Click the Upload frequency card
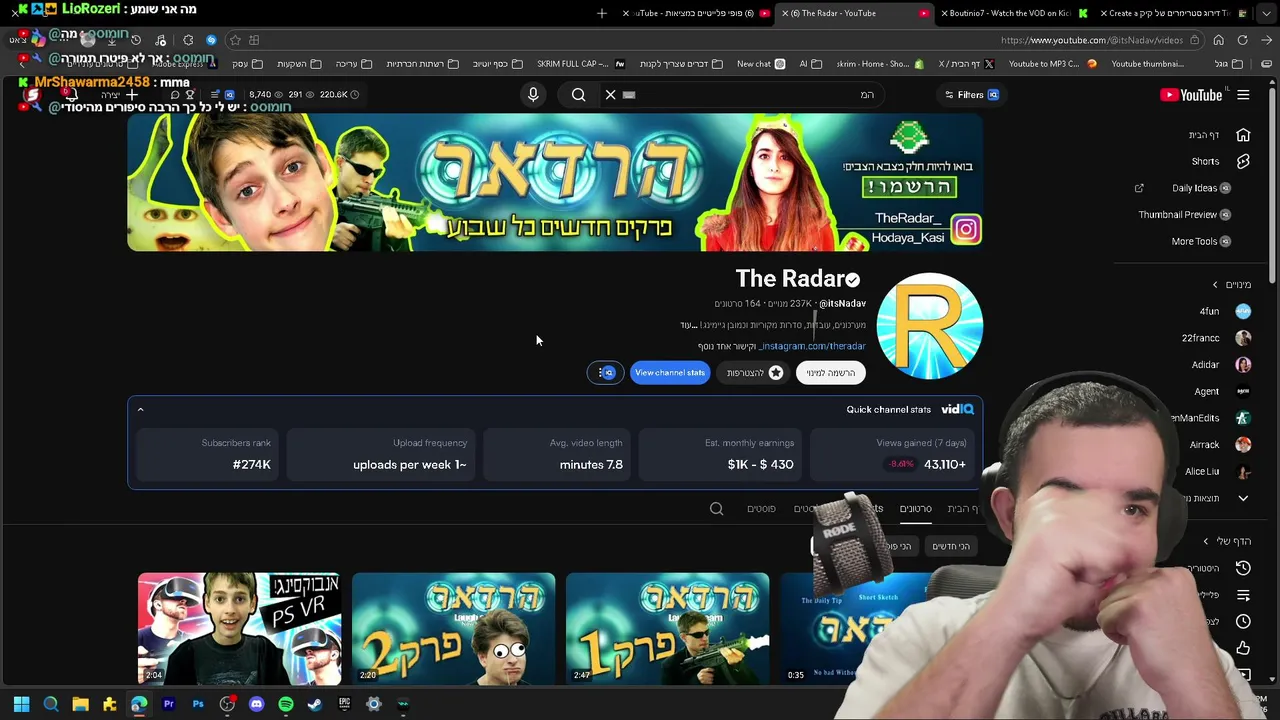1280x720 pixels. click(x=381, y=454)
